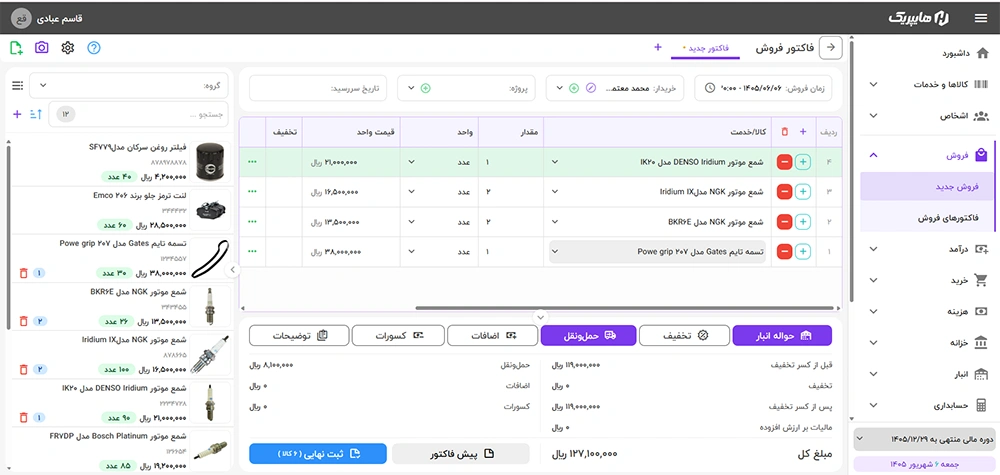The height and width of the screenshot is (475, 1000).
Task: Click پیش فاکتور button
Action: [460, 454]
